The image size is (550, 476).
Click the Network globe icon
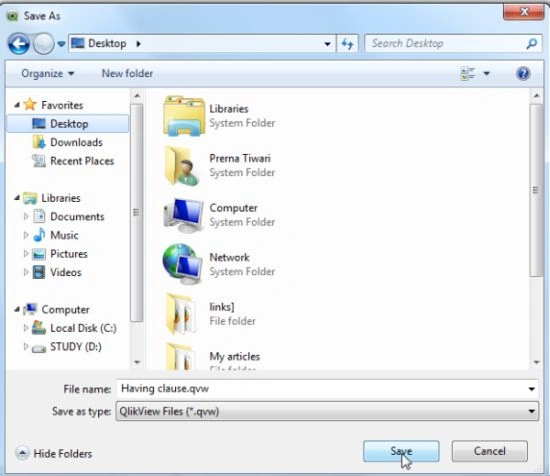click(x=182, y=264)
